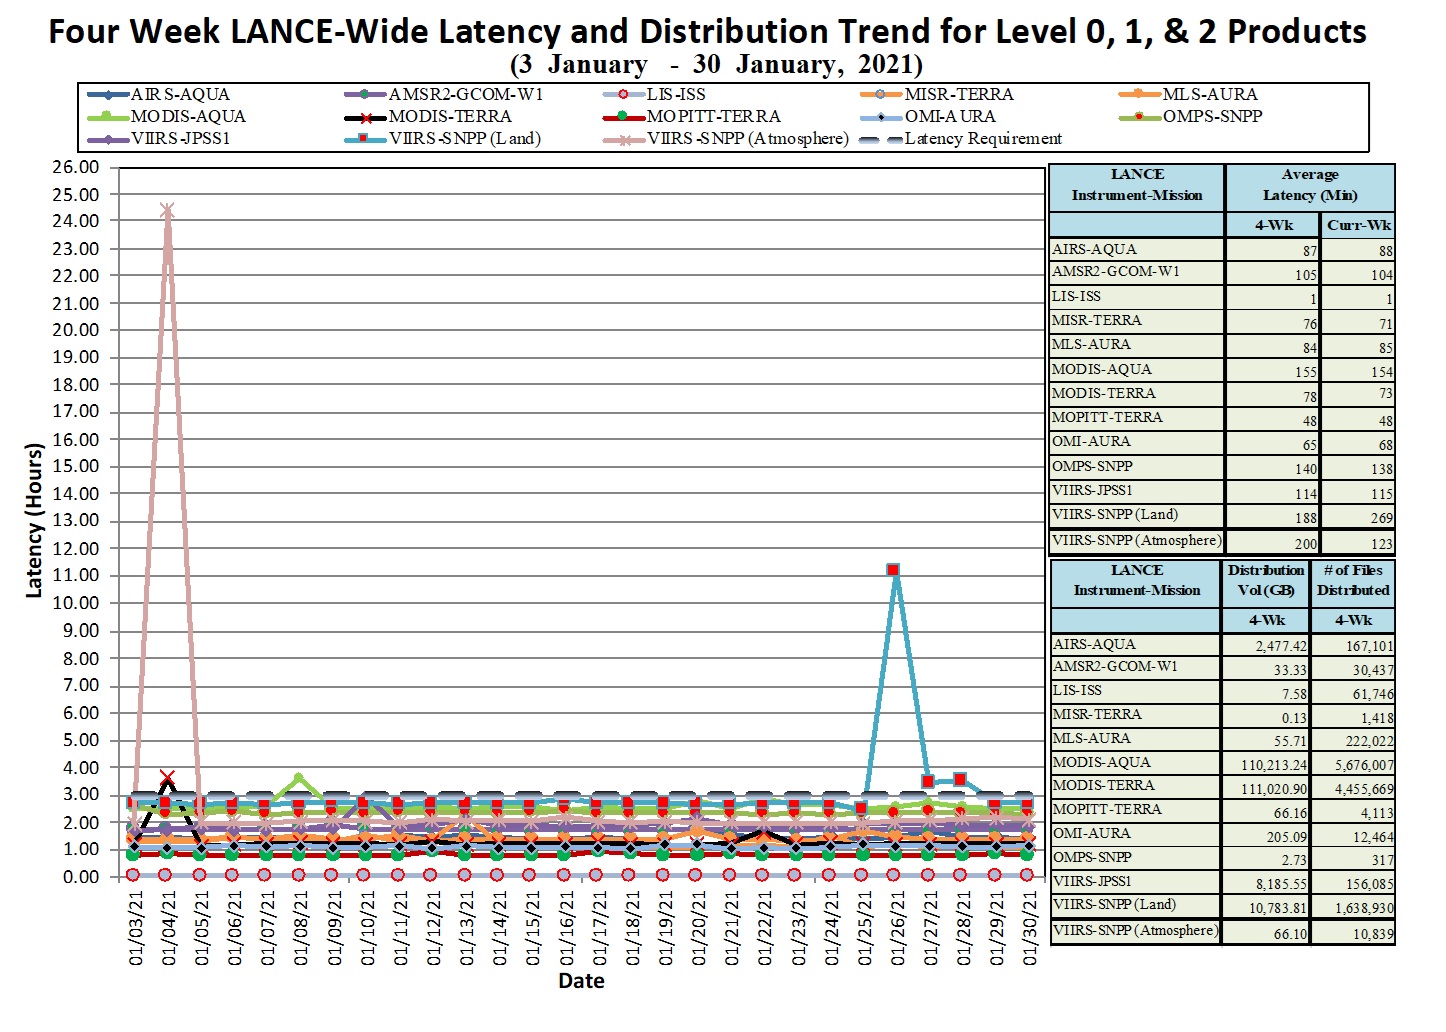Click the Date axis label
The width and height of the screenshot is (1446, 1032).
pos(581,981)
